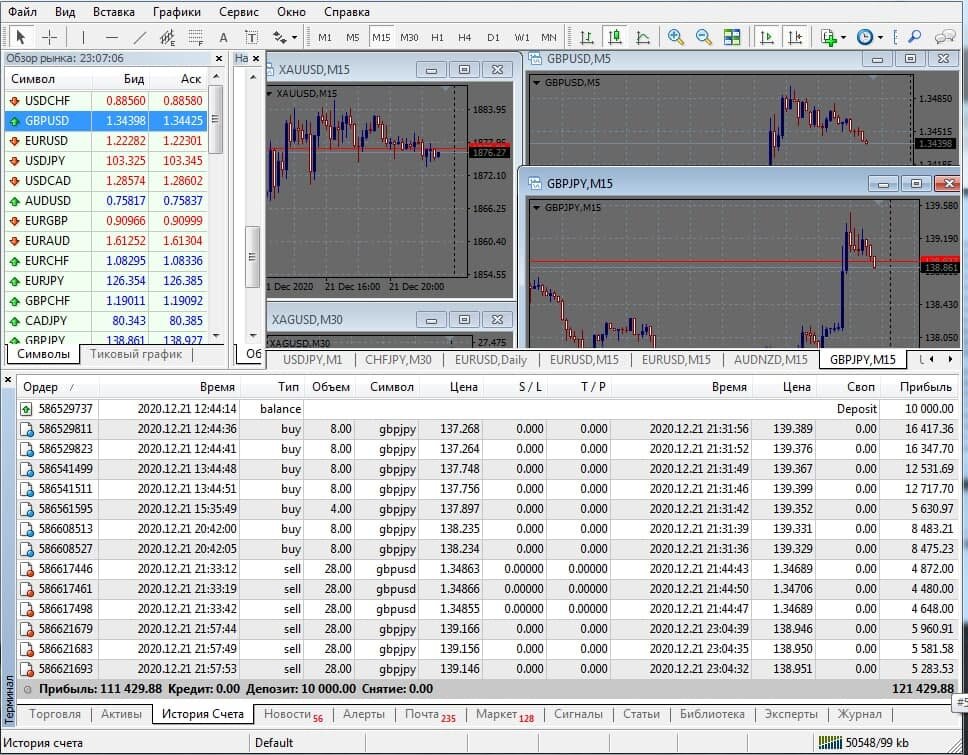Open the chat bubbles icon
The image size is (968, 755).
click(x=945, y=37)
